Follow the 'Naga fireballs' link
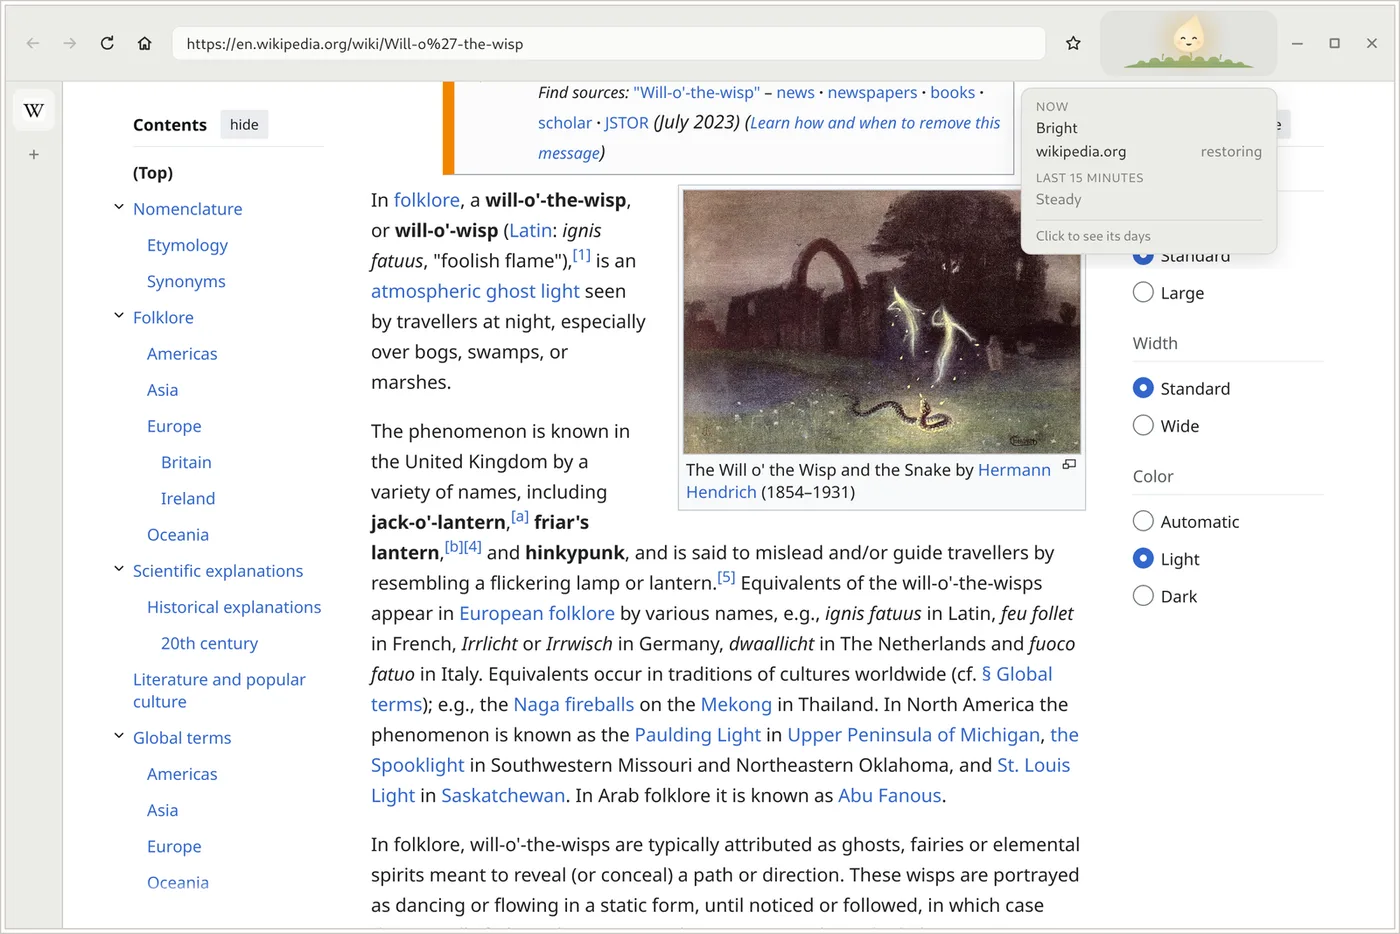 click(x=574, y=704)
